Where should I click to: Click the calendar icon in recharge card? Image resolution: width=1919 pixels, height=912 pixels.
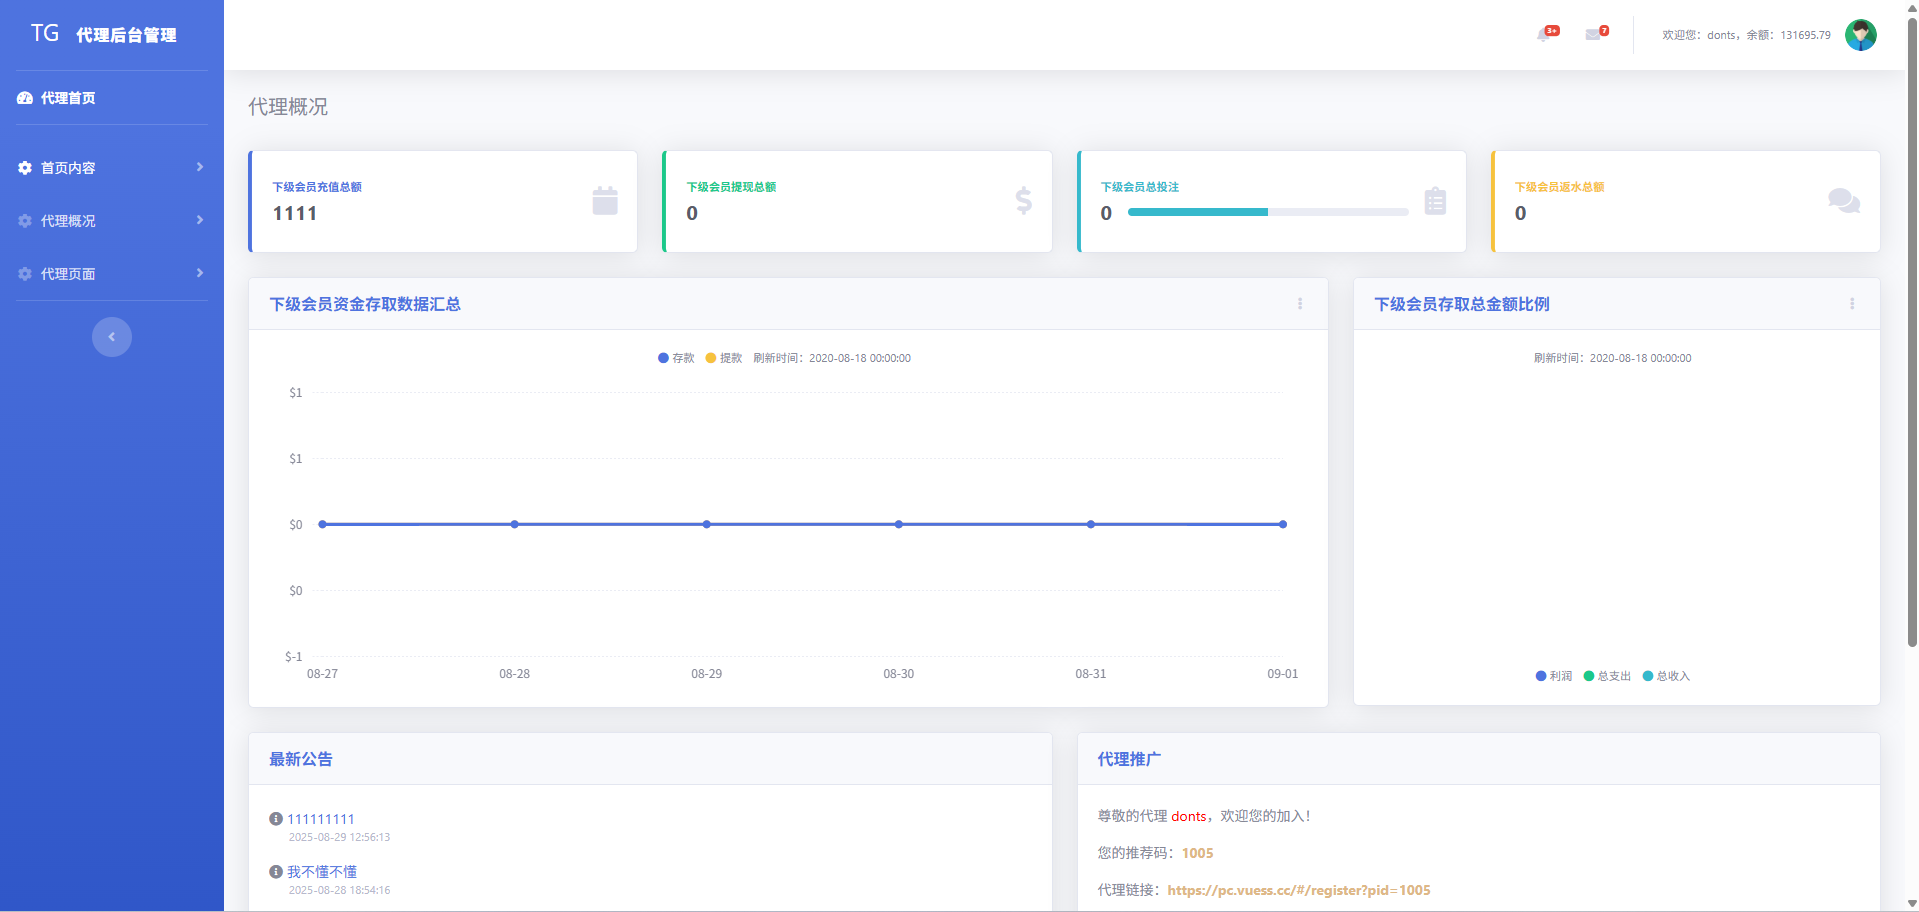click(605, 201)
